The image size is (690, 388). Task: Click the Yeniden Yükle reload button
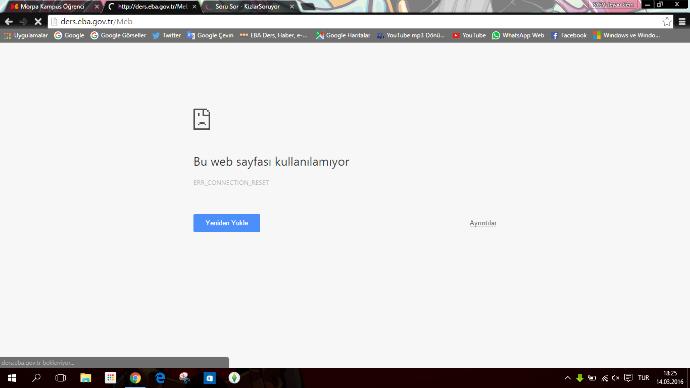pyautogui.click(x=227, y=223)
